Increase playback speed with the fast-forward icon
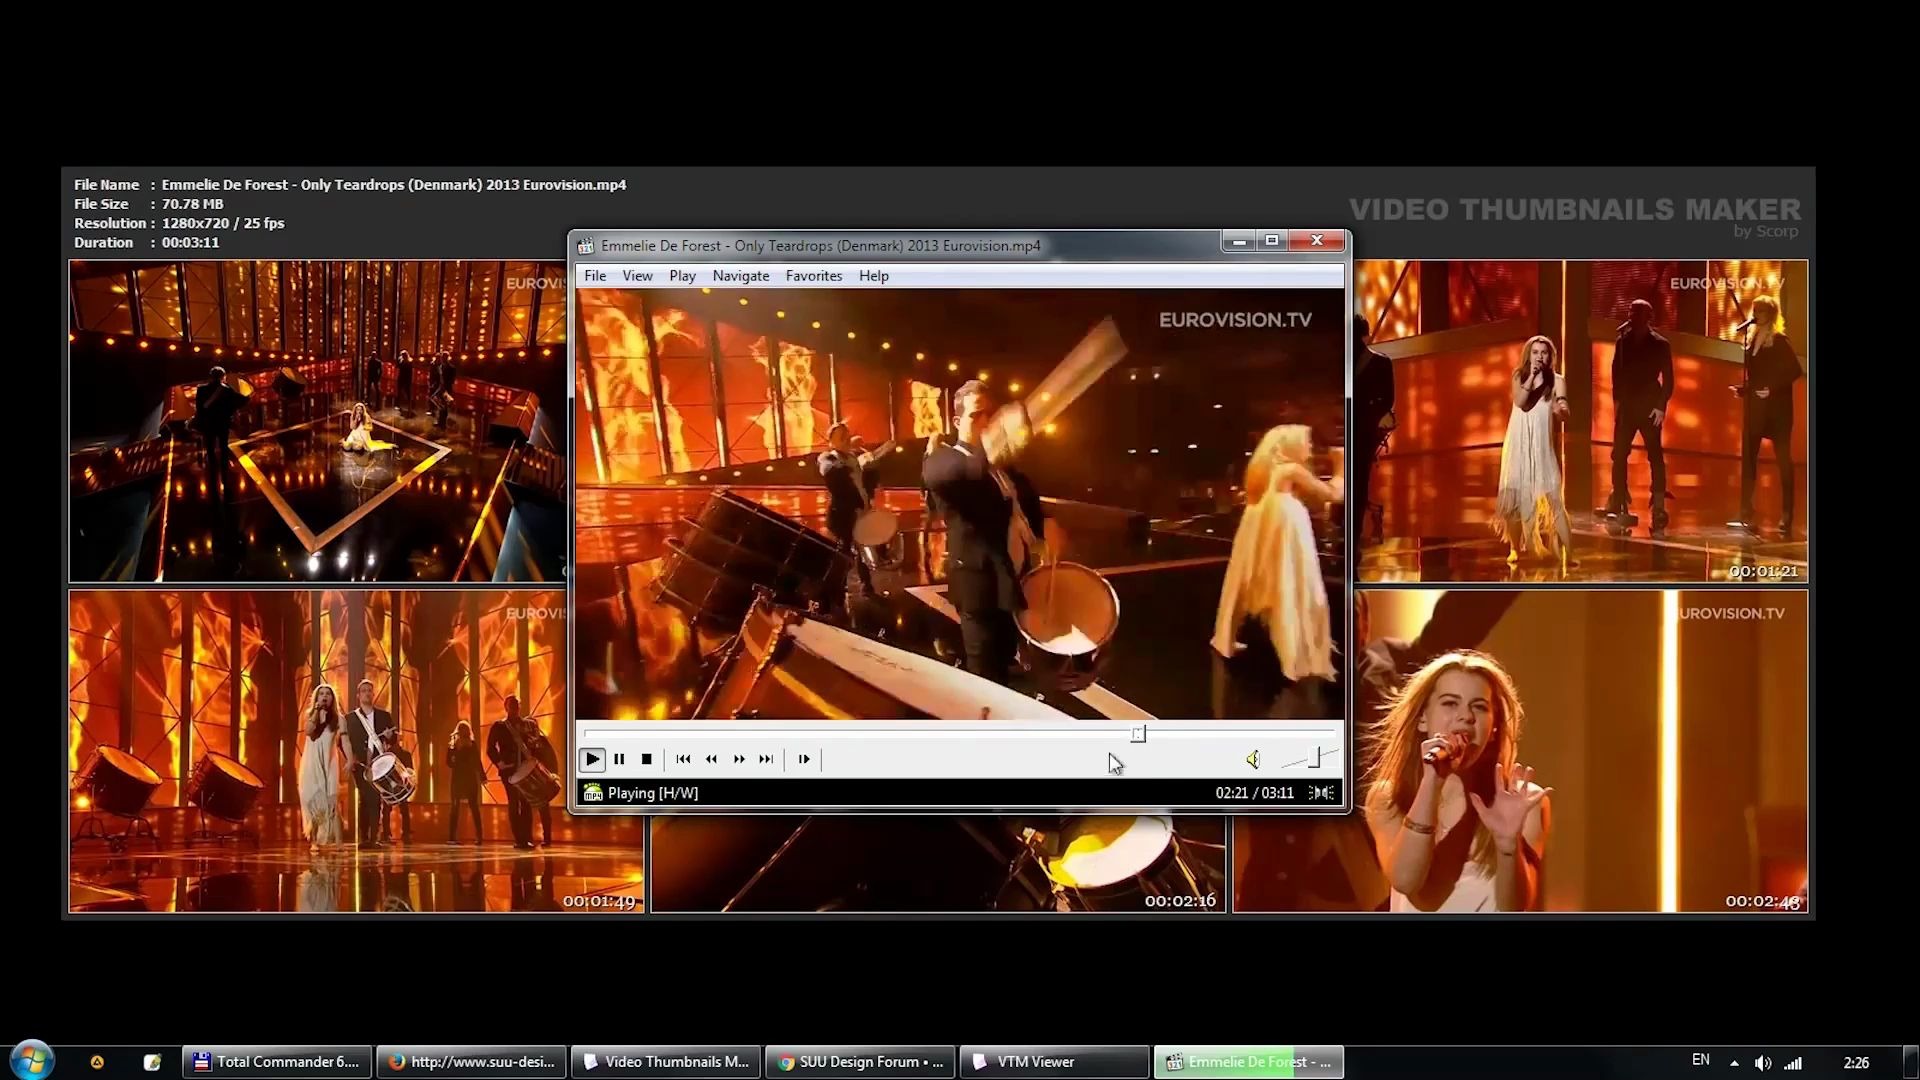This screenshot has width=1920, height=1080. click(739, 759)
